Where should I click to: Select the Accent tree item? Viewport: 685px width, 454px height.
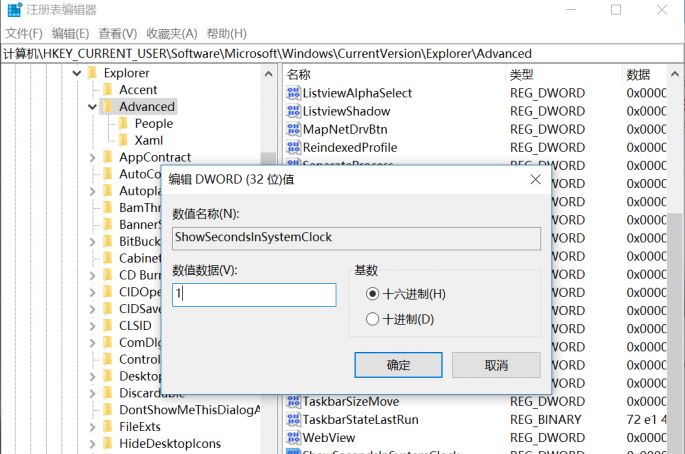[138, 90]
